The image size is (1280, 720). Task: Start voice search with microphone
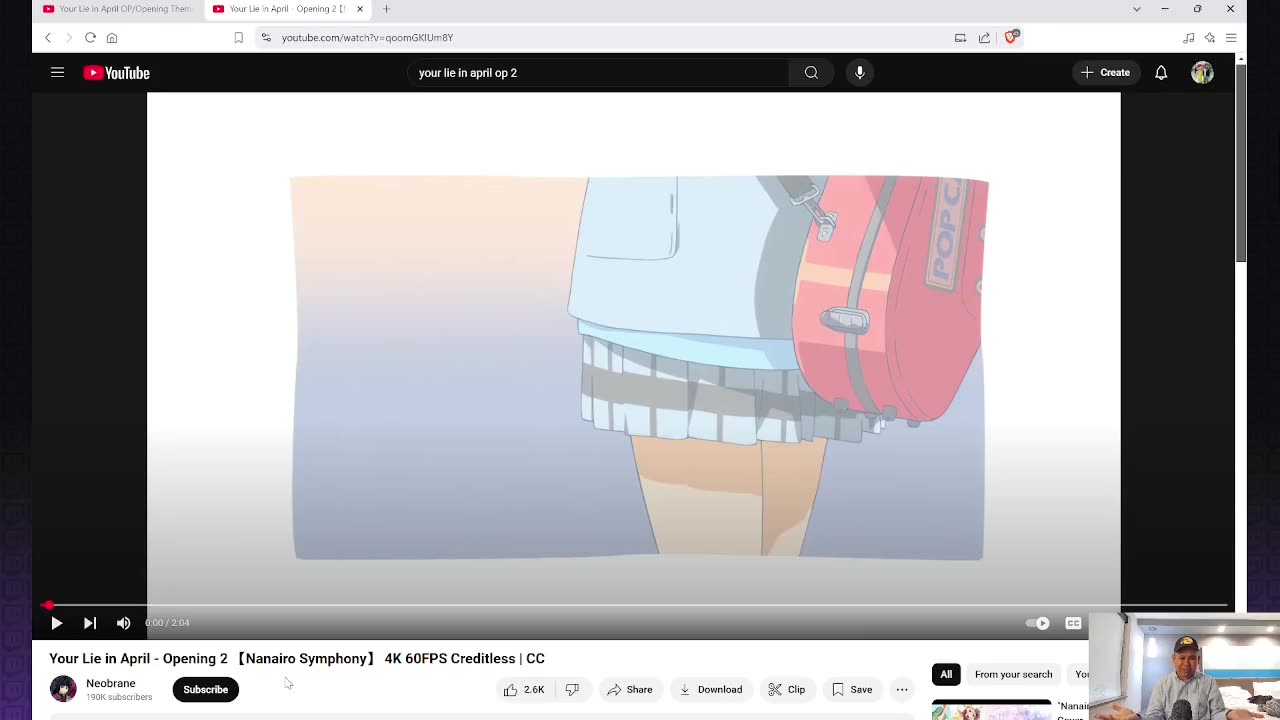point(859,73)
